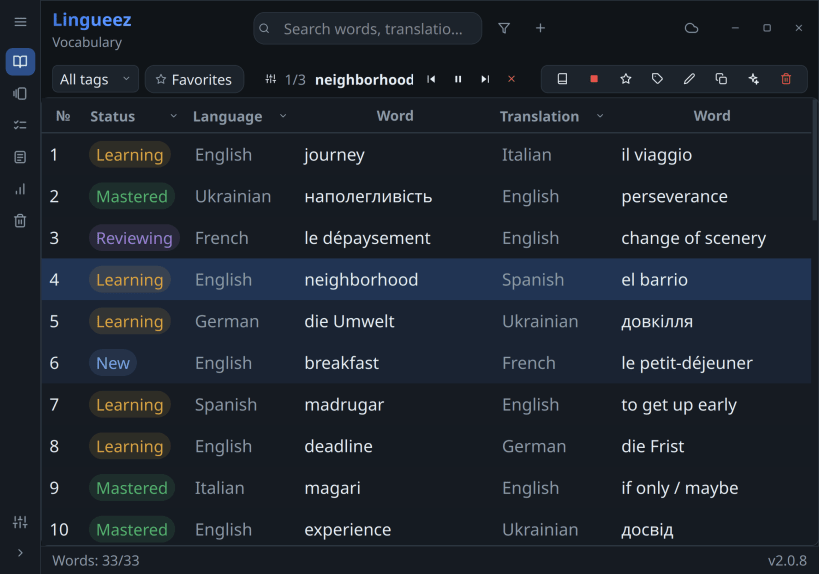Click the № column header
Image resolution: width=819 pixels, height=574 pixels.
(63, 116)
